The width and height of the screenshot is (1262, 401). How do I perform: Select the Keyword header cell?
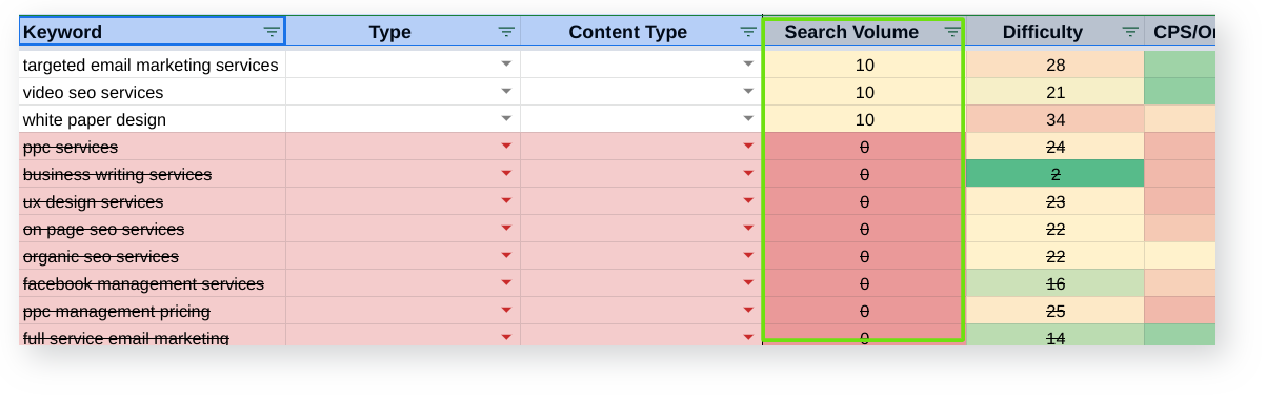point(140,32)
